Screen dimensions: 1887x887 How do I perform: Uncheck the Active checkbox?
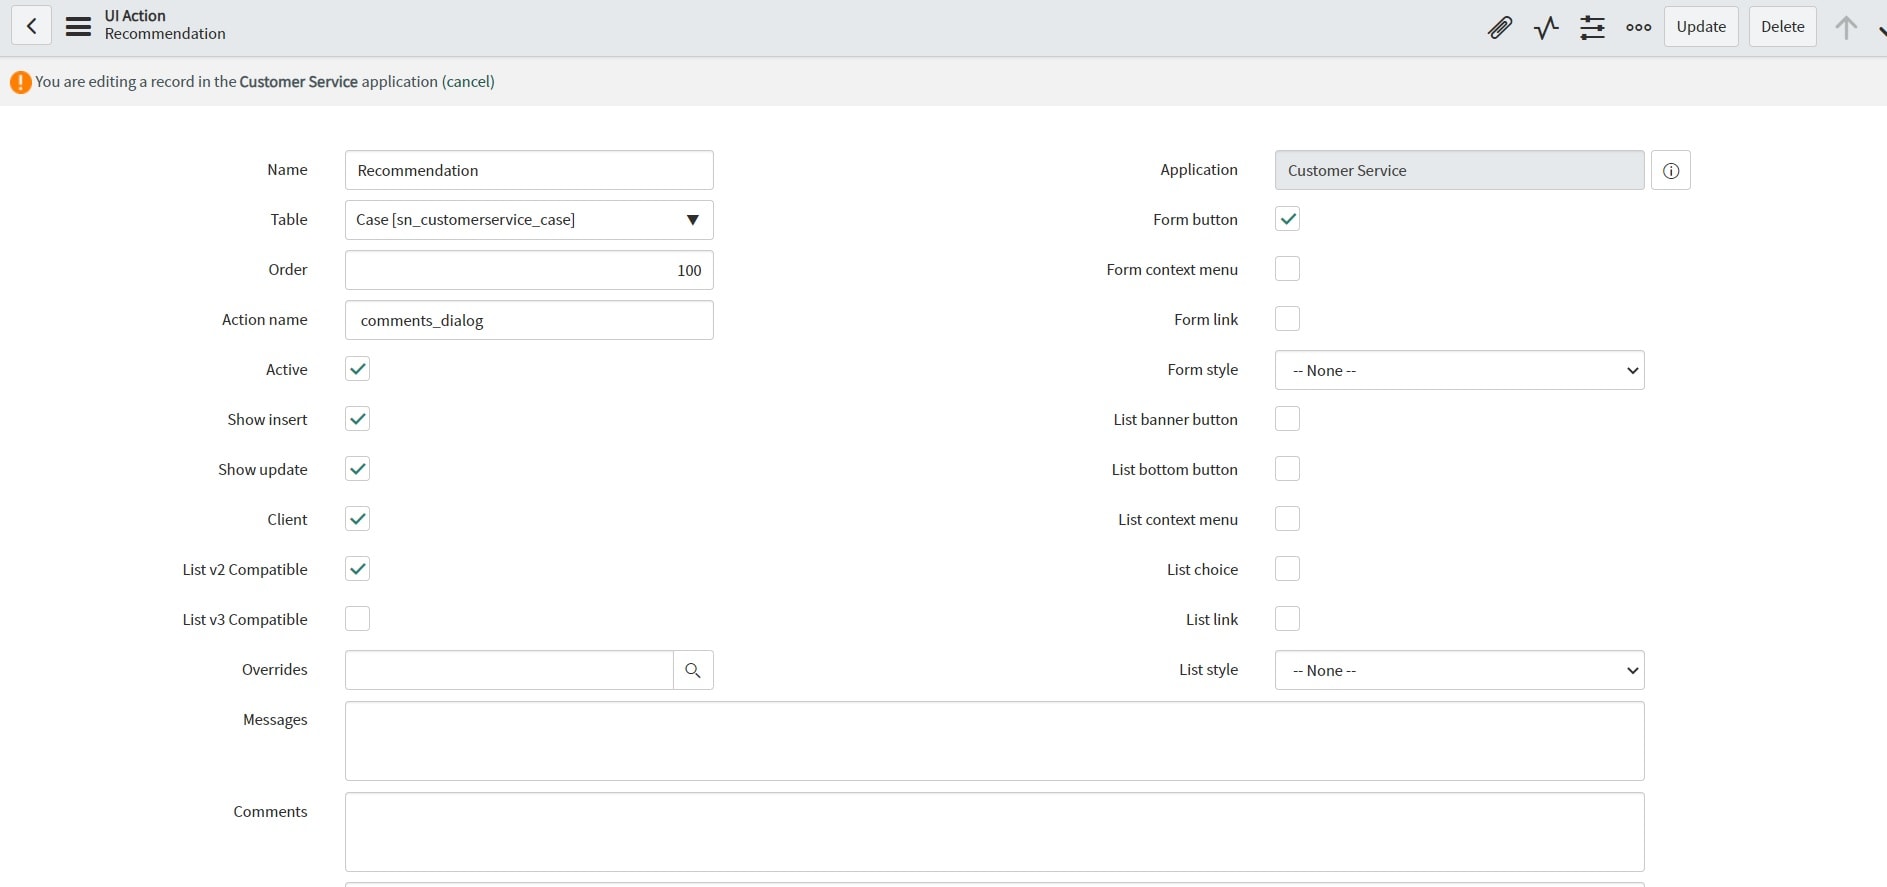(x=357, y=369)
